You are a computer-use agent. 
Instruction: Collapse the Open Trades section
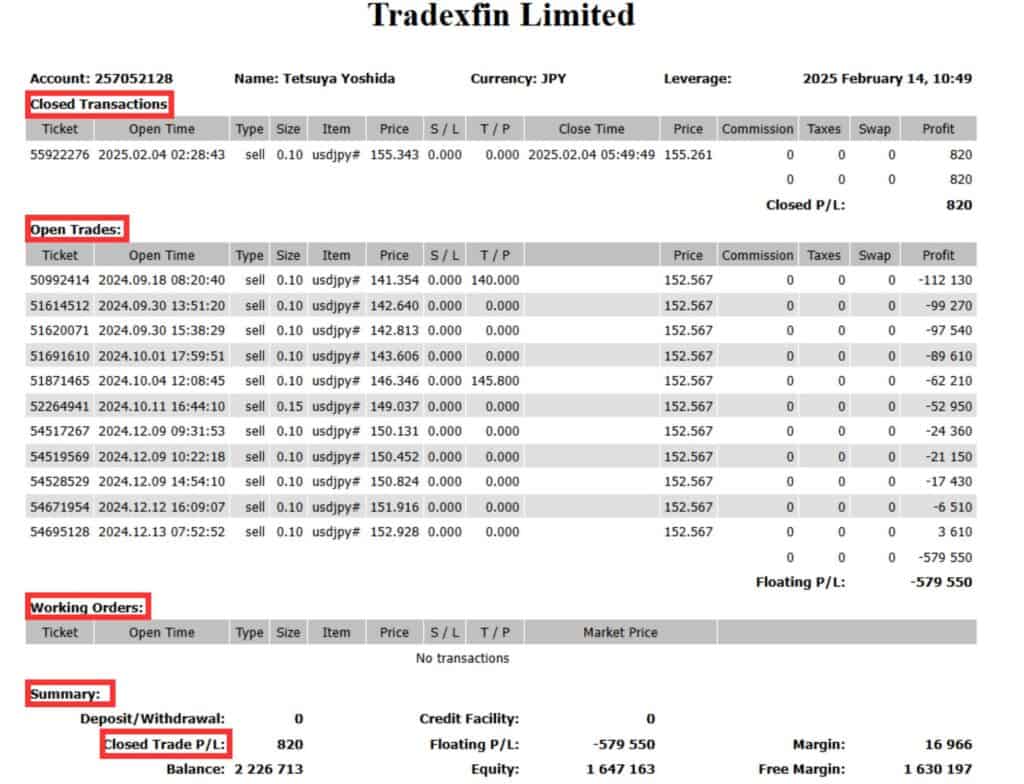pos(75,229)
